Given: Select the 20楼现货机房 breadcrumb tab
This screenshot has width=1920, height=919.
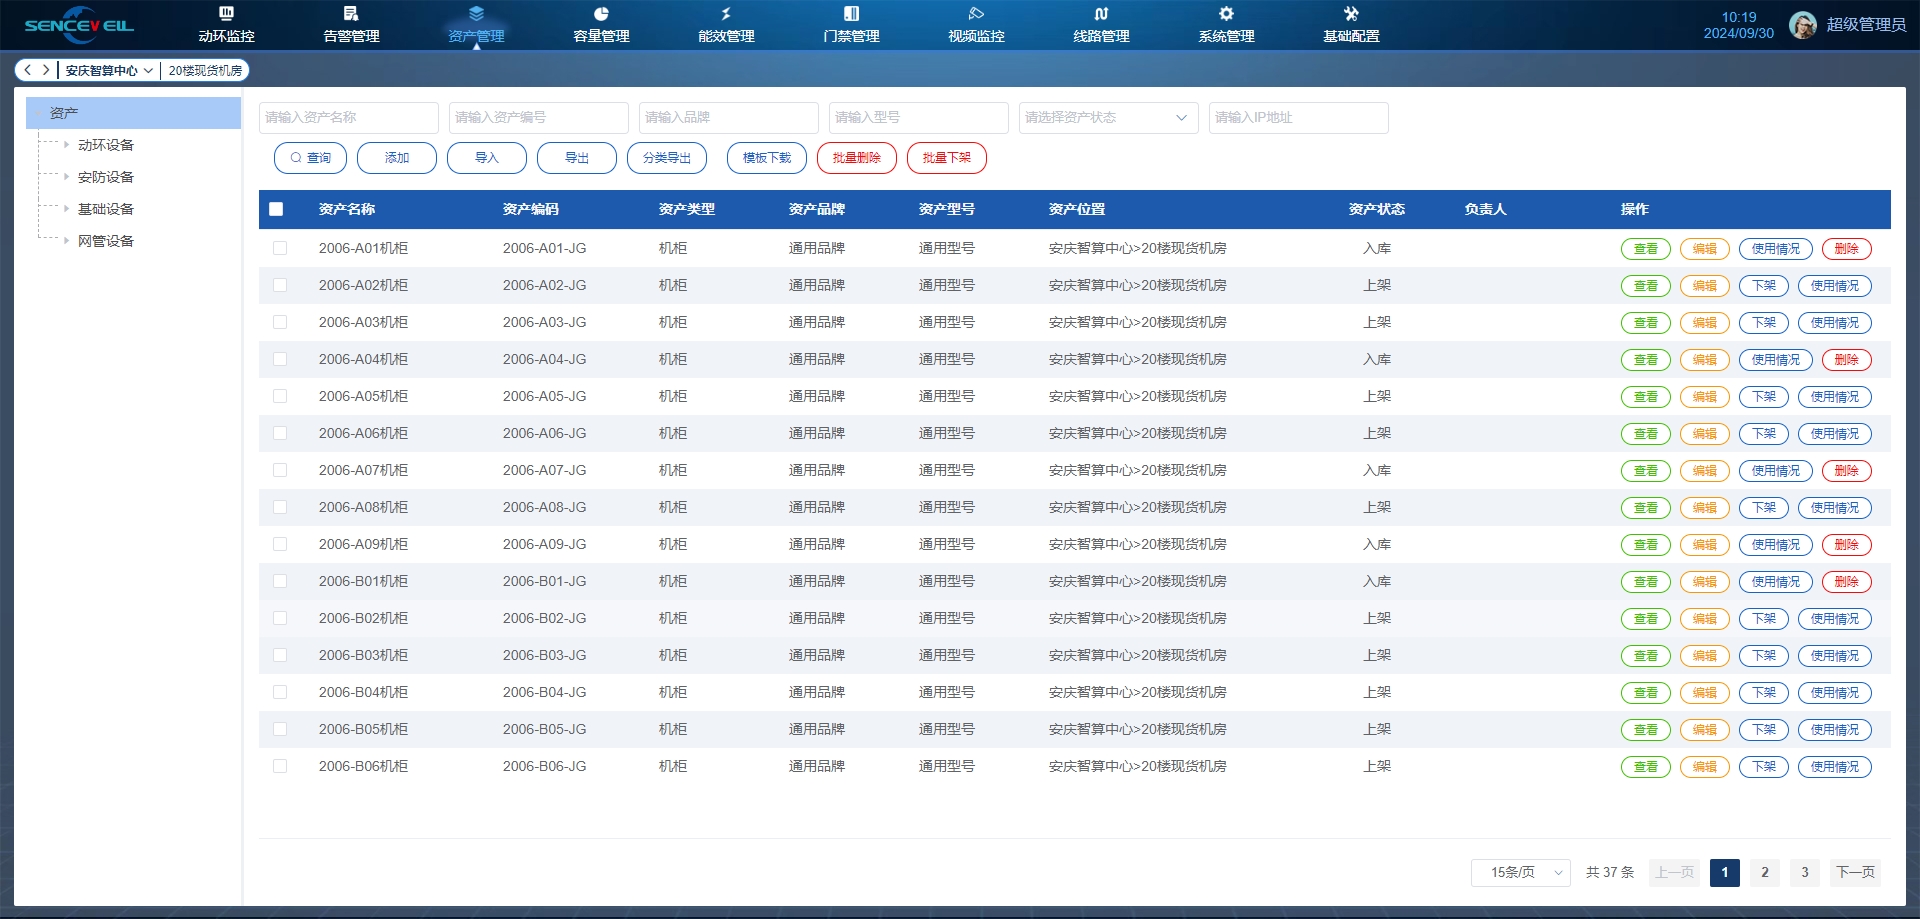Looking at the screenshot, I should (x=205, y=71).
